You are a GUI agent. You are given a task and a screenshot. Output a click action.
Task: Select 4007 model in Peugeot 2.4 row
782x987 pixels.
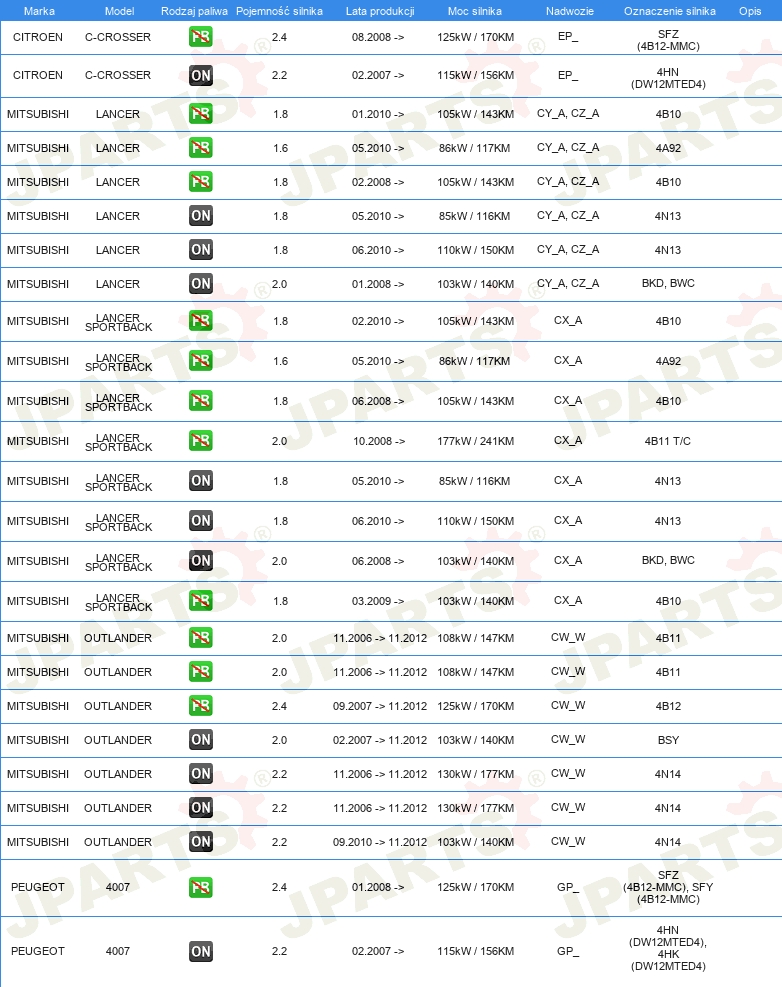(x=118, y=887)
